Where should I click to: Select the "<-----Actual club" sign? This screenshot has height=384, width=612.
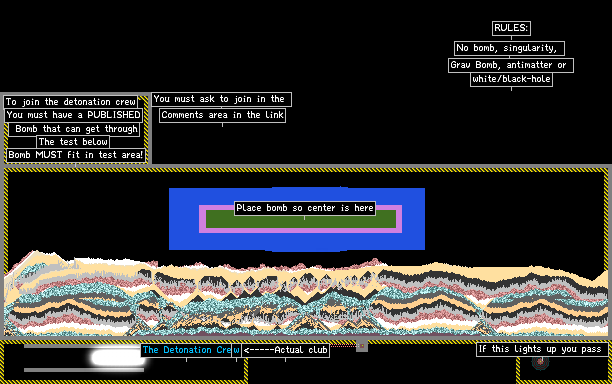coord(286,350)
